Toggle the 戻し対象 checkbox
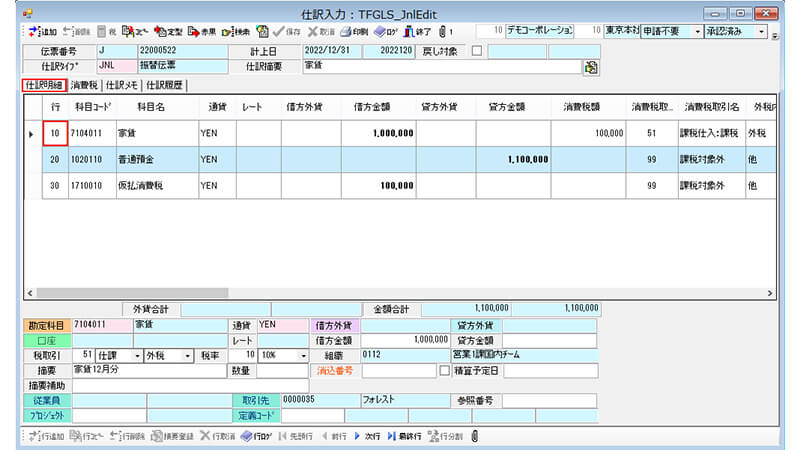The image size is (800, 450). (476, 51)
